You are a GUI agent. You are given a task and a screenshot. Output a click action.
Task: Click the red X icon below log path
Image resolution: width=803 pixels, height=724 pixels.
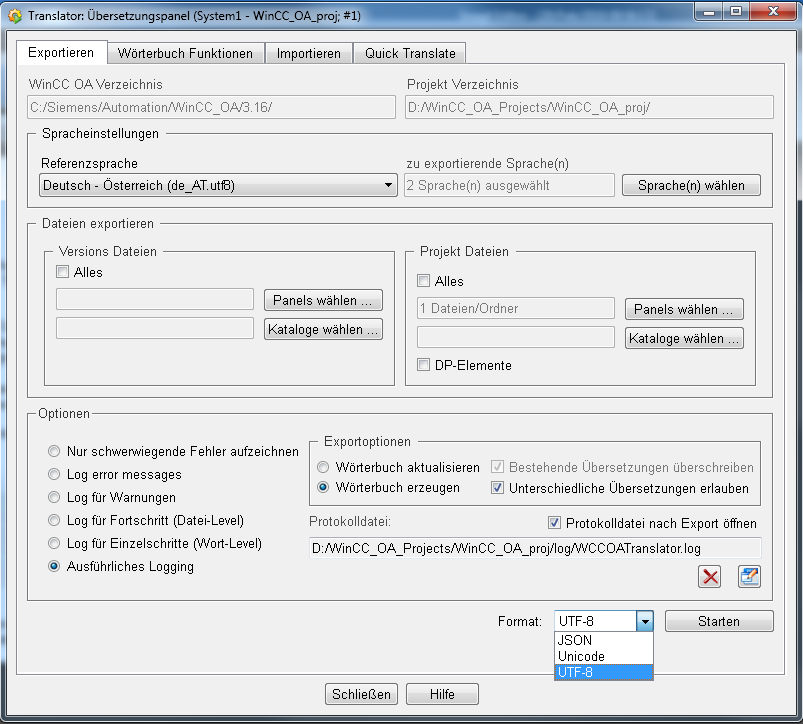[x=711, y=576]
